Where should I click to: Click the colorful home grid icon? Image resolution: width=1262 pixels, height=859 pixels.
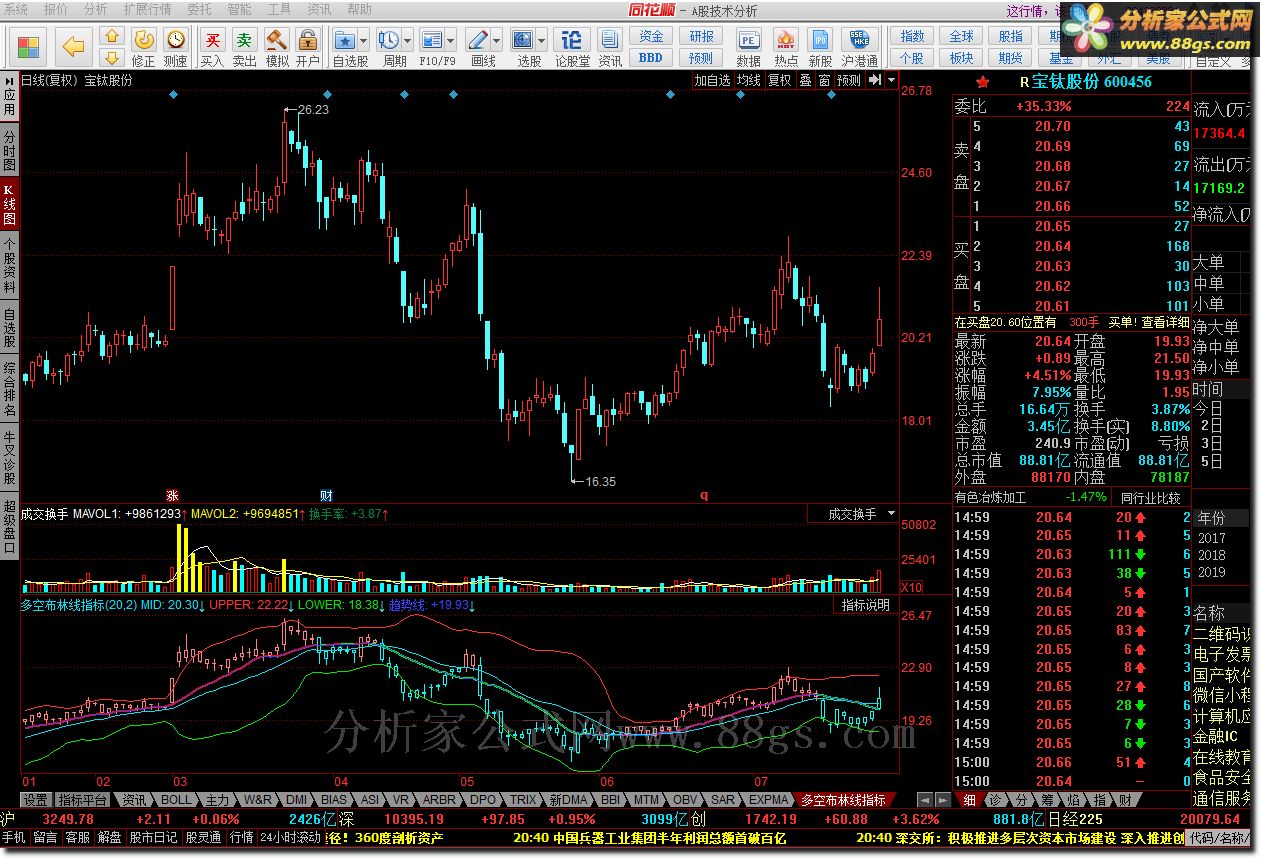(29, 46)
